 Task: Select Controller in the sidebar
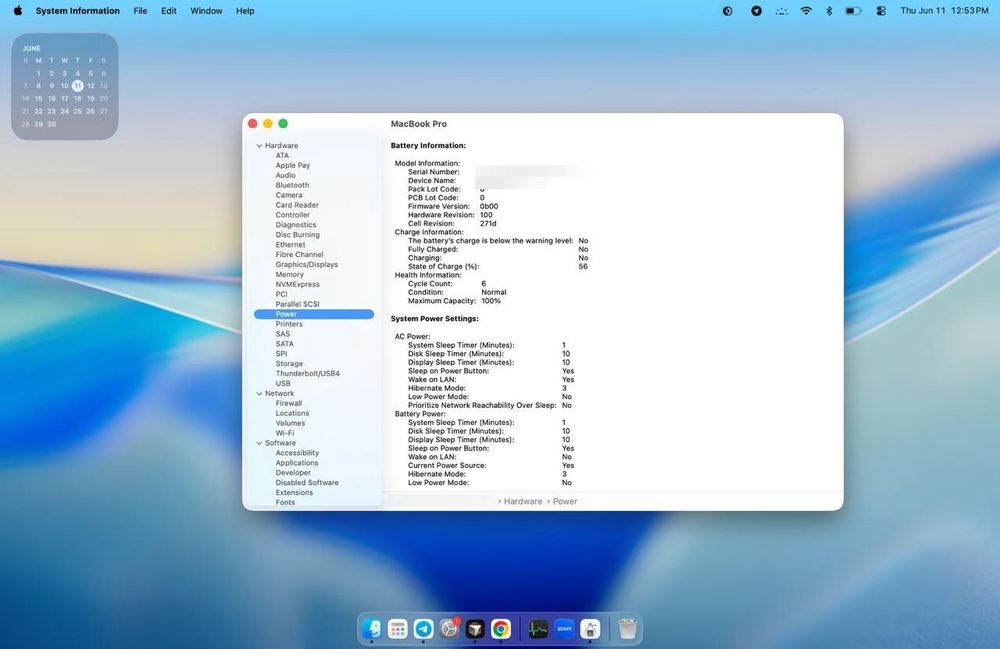click(293, 215)
